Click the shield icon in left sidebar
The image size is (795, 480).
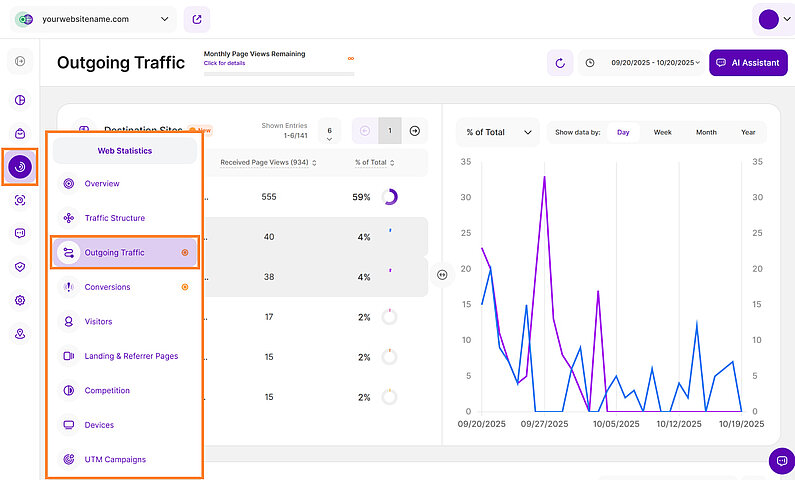pyautogui.click(x=20, y=267)
